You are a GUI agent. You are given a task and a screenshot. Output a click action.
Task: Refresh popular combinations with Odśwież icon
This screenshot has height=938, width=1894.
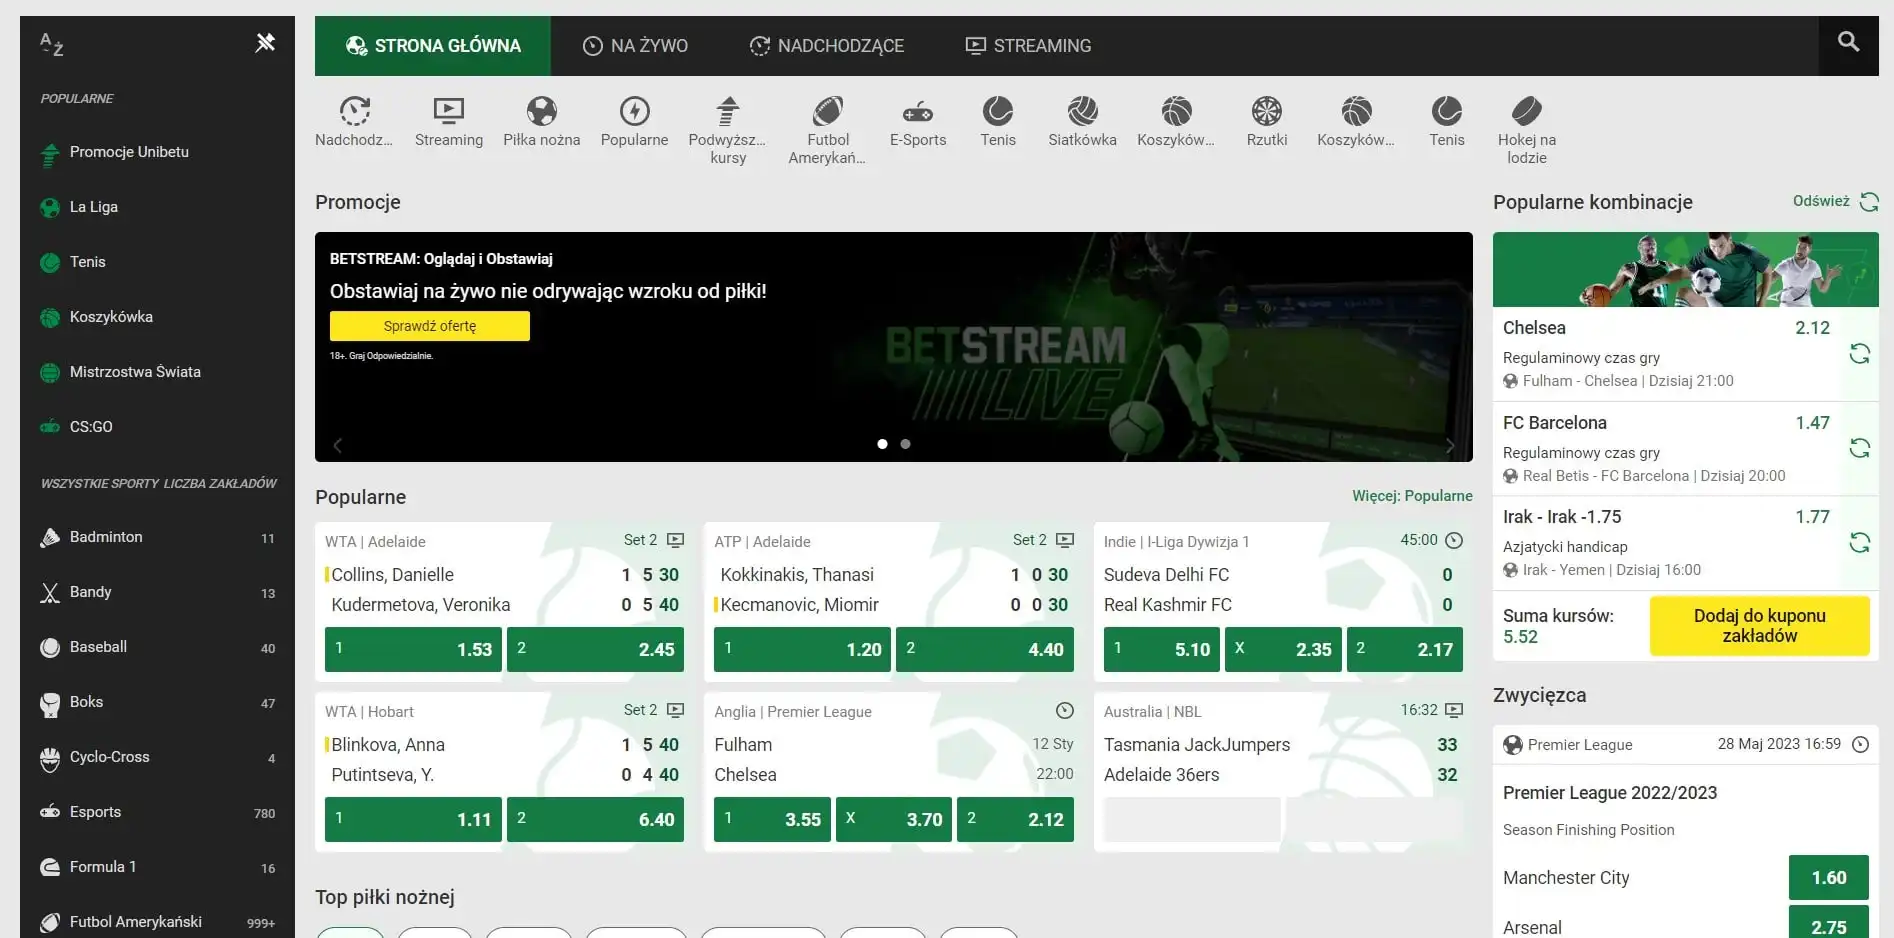point(1869,202)
